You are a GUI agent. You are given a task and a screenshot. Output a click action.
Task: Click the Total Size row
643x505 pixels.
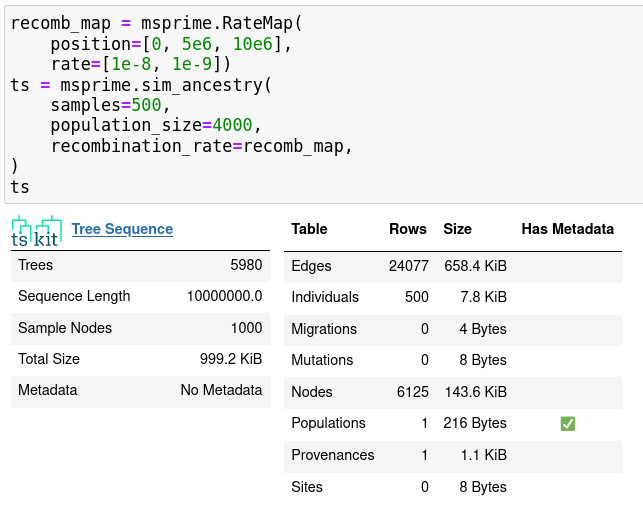click(x=140, y=359)
